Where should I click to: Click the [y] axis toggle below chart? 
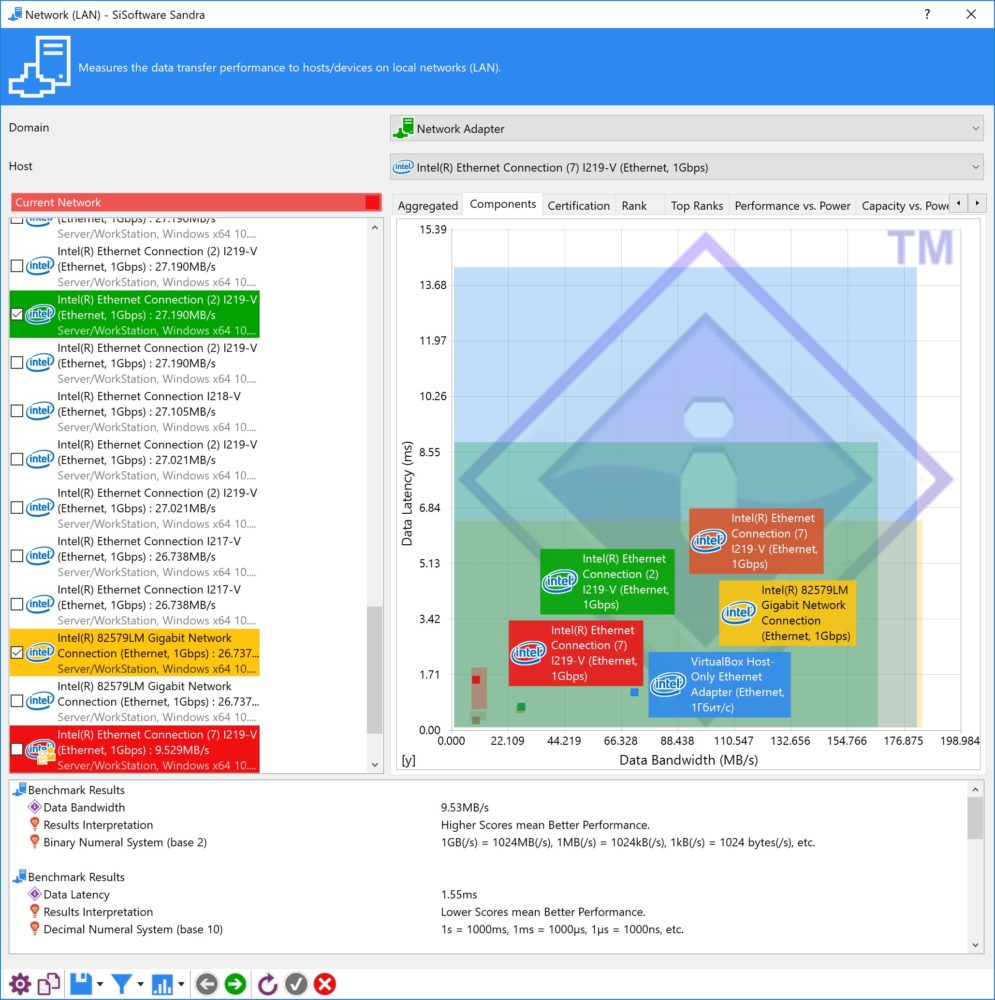pyautogui.click(x=408, y=760)
